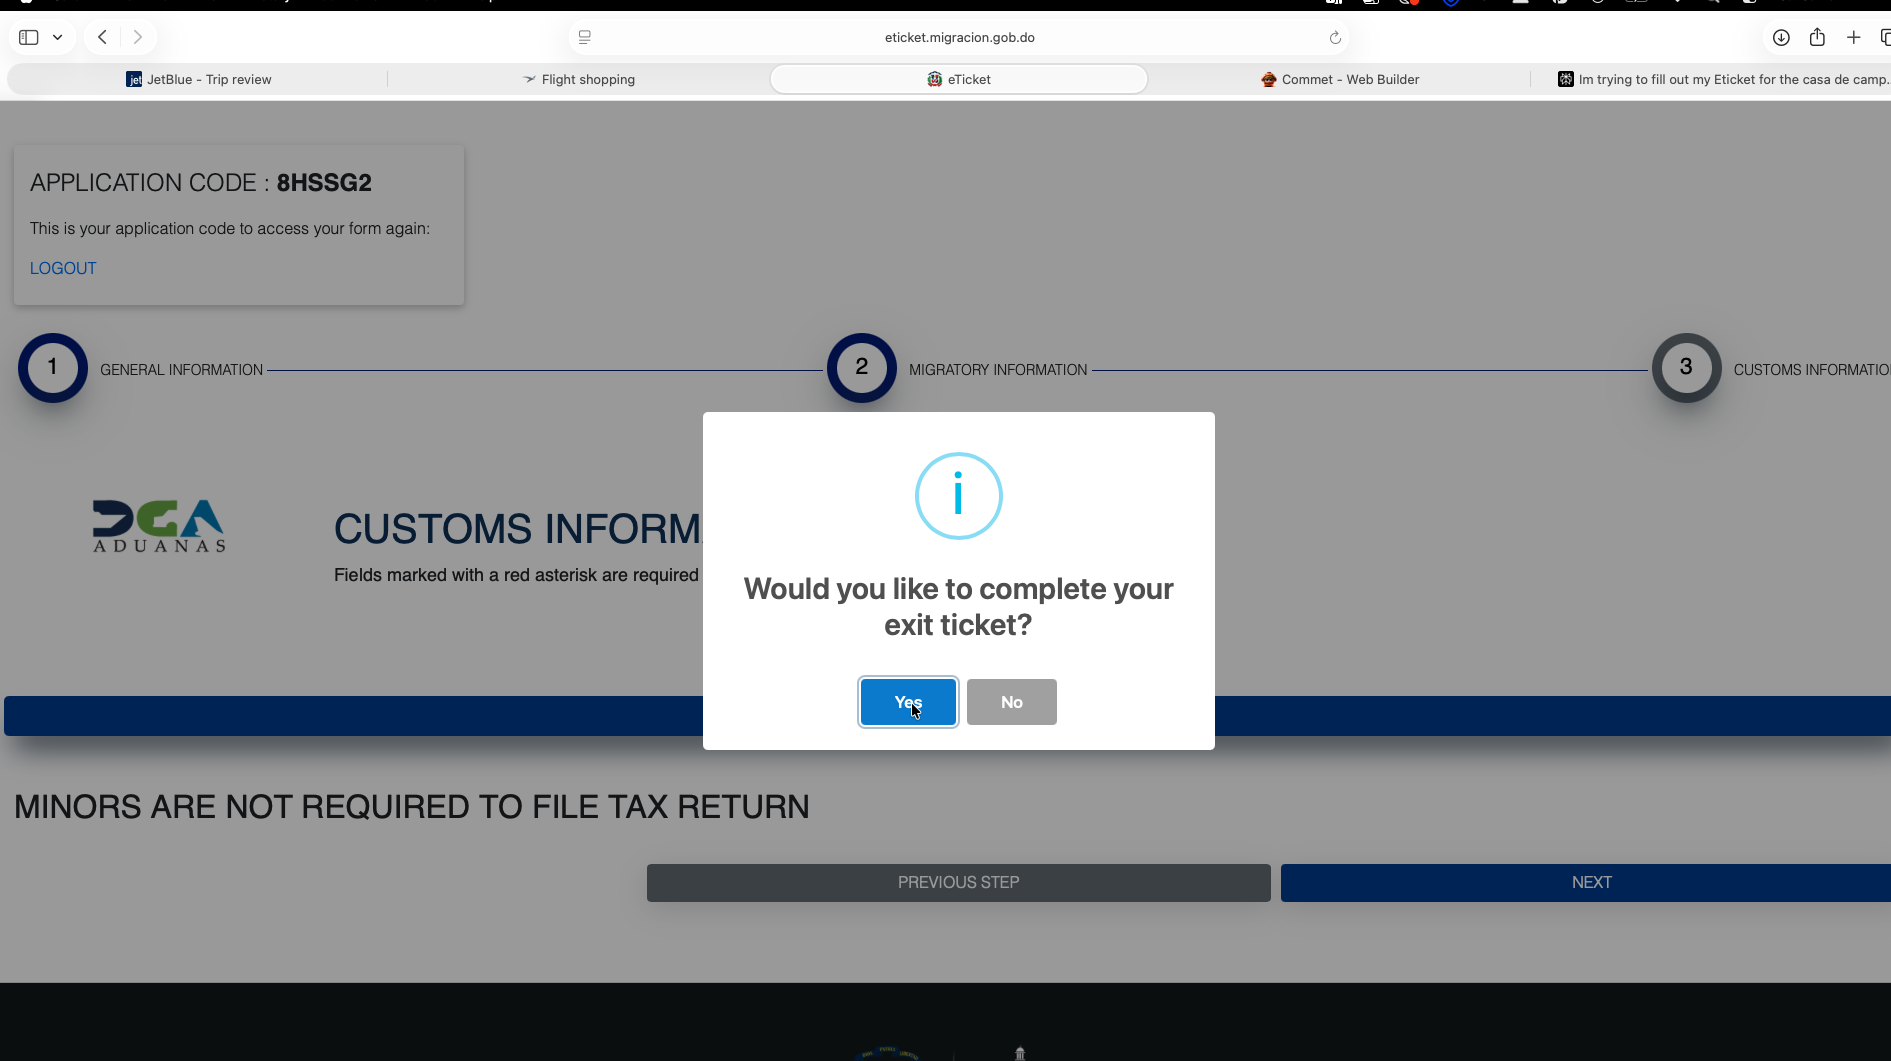
Task: Expand the sidebar tab group chevron
Action: 58,37
